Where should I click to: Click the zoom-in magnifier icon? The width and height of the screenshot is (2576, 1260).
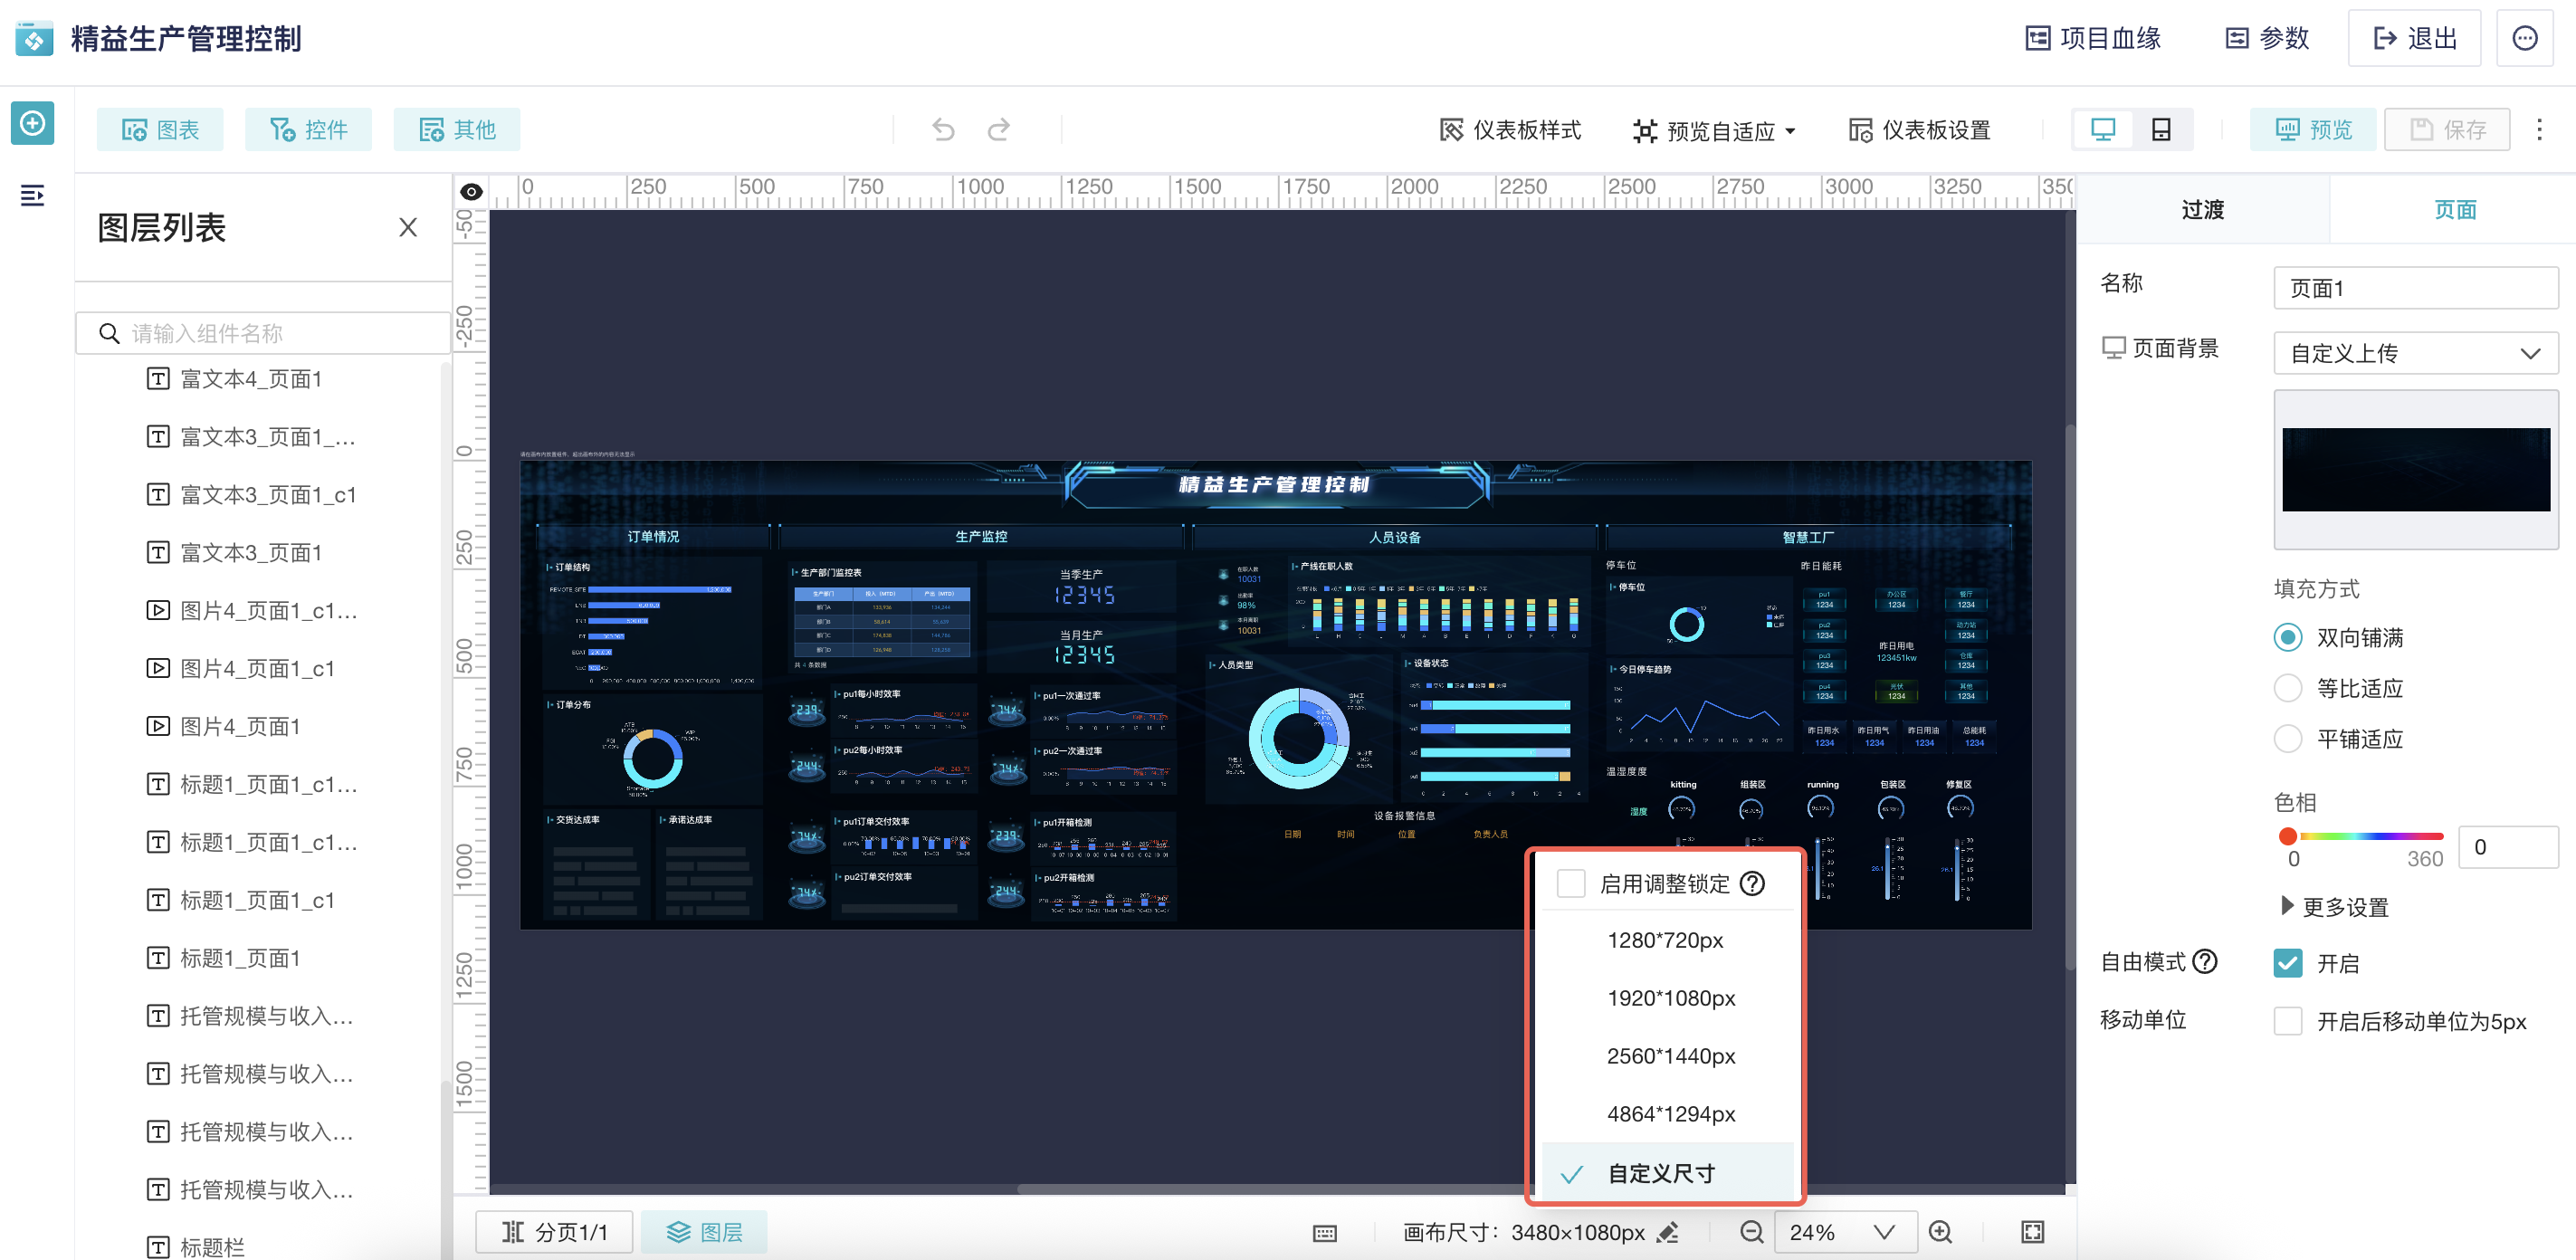pyautogui.click(x=1941, y=1232)
